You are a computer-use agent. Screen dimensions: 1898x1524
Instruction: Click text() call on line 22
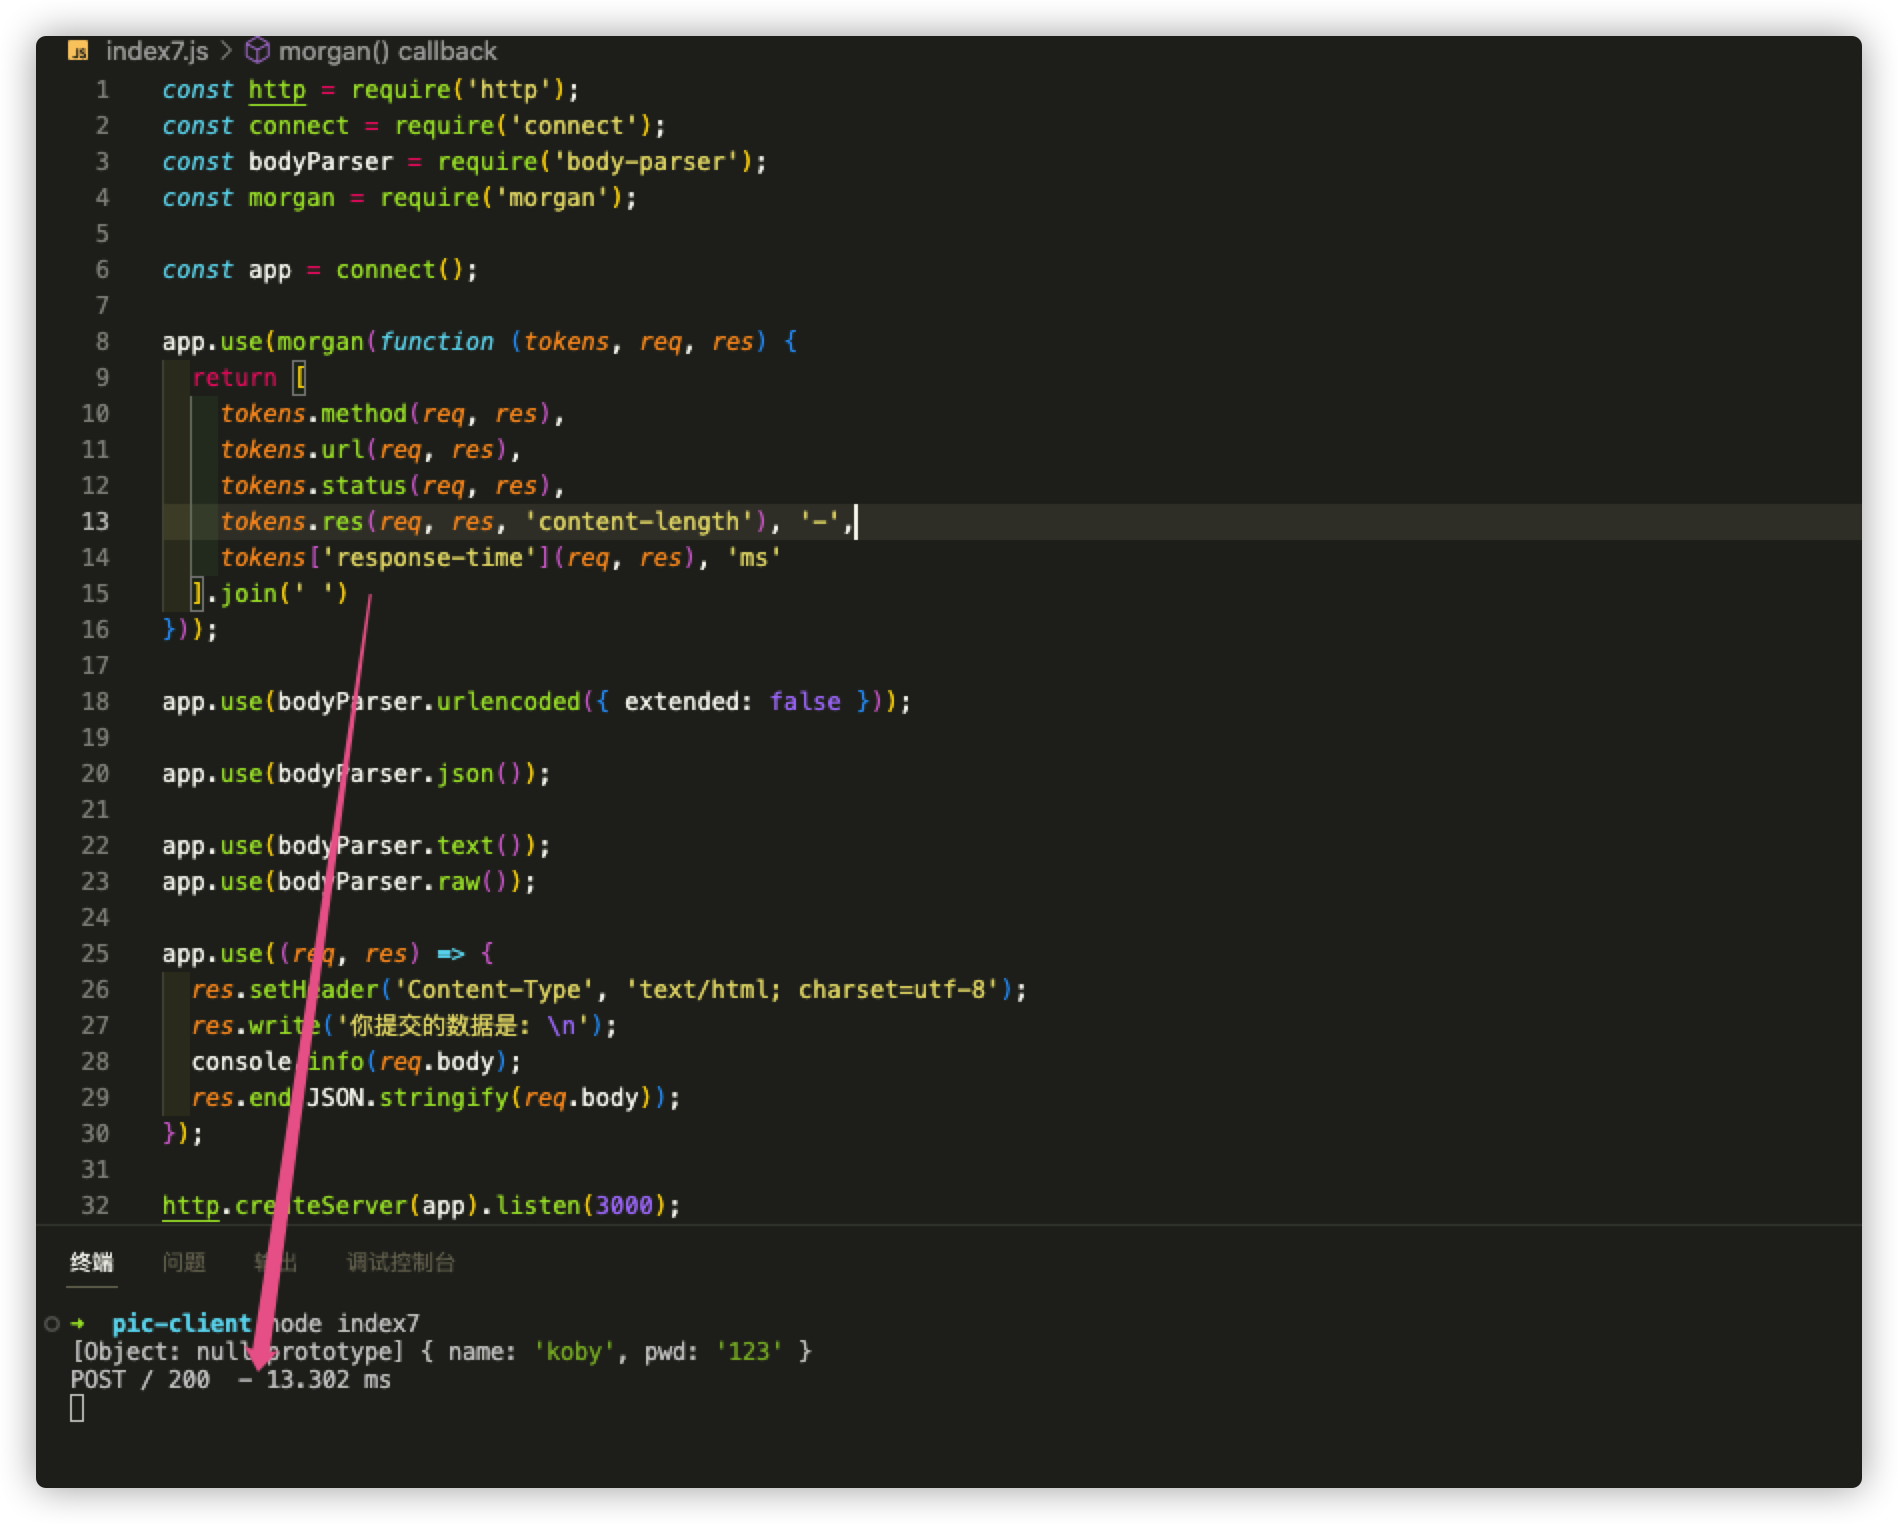[479, 846]
